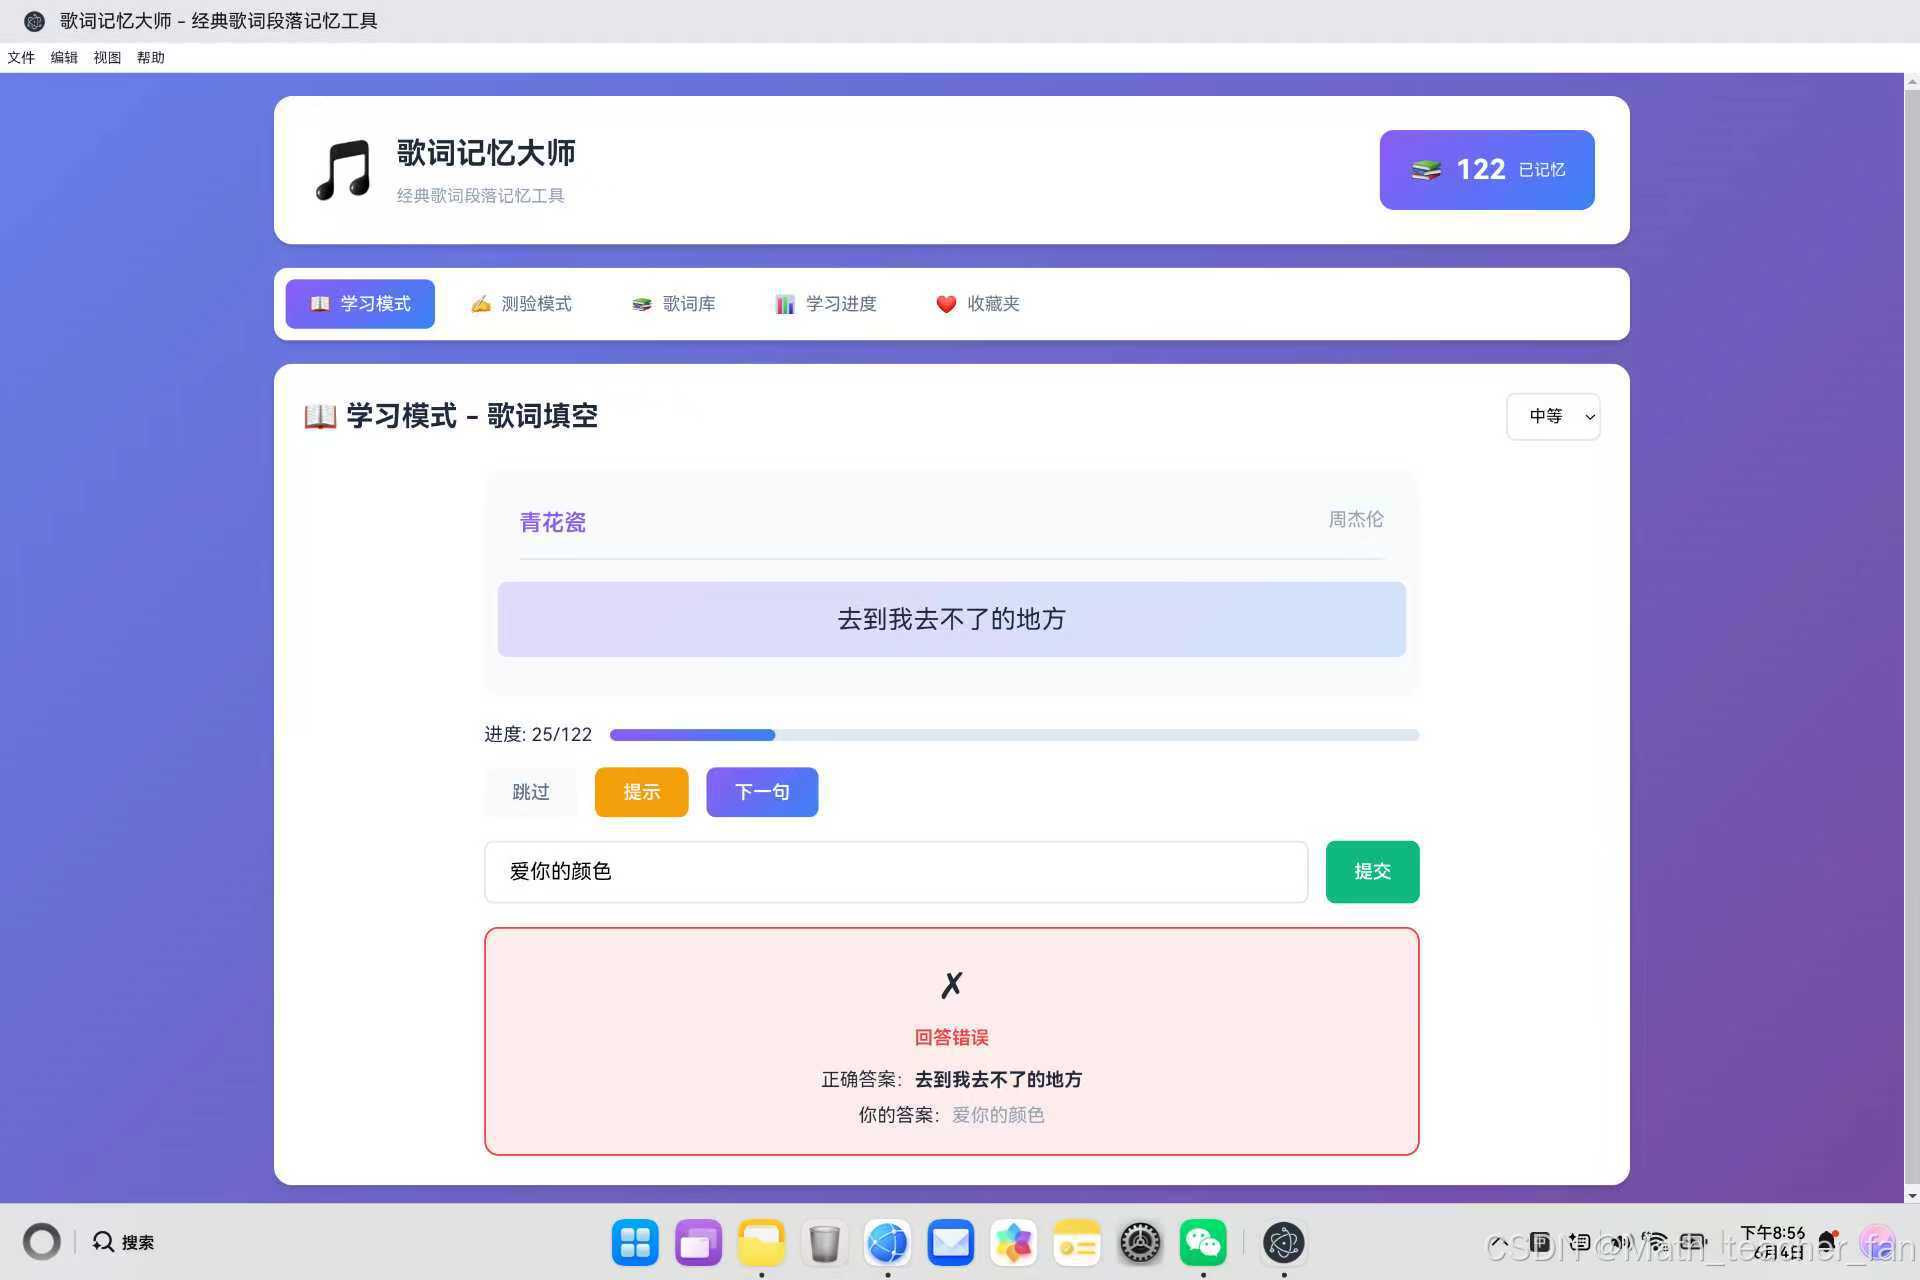Open the colorful photos app in dock
Screen dimensions: 1920x1280
1013,1243
